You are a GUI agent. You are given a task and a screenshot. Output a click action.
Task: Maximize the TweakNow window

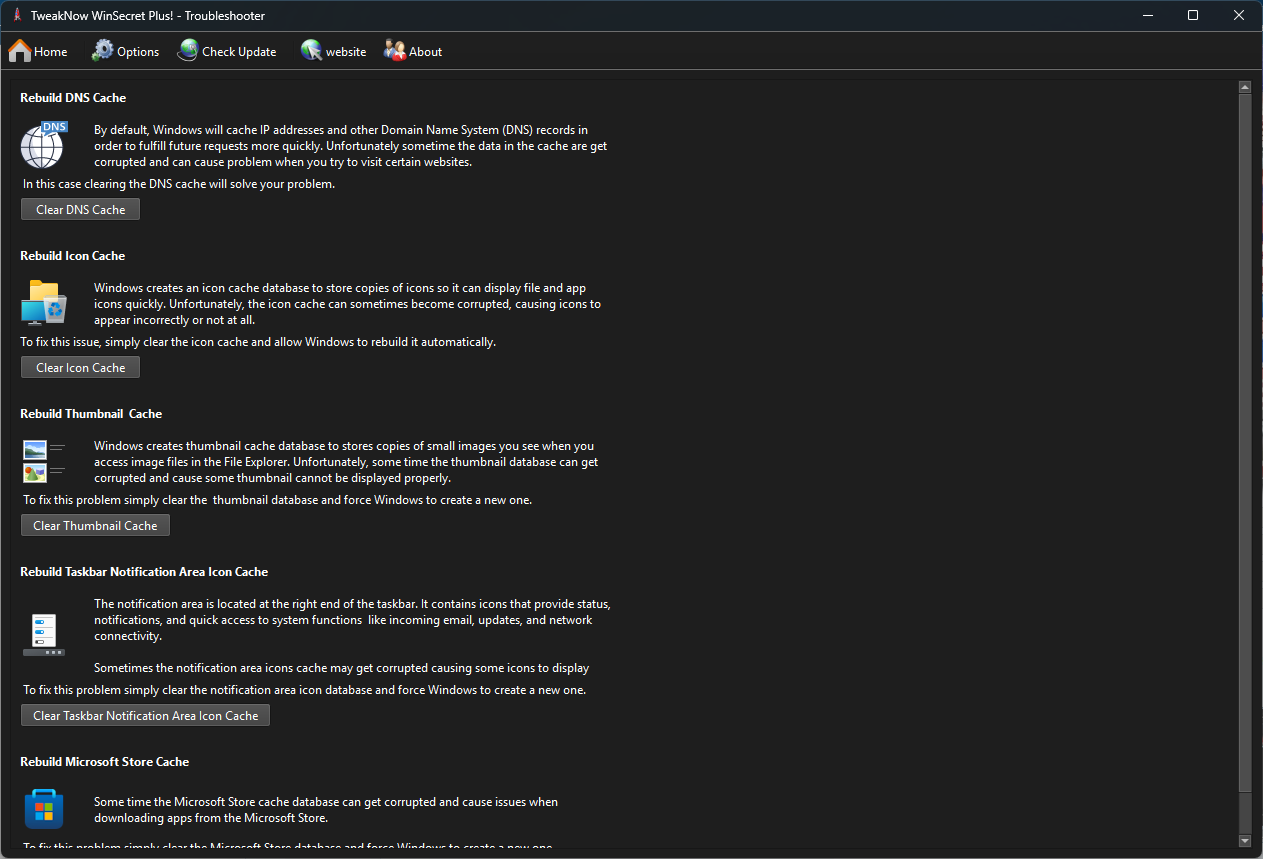point(1193,15)
